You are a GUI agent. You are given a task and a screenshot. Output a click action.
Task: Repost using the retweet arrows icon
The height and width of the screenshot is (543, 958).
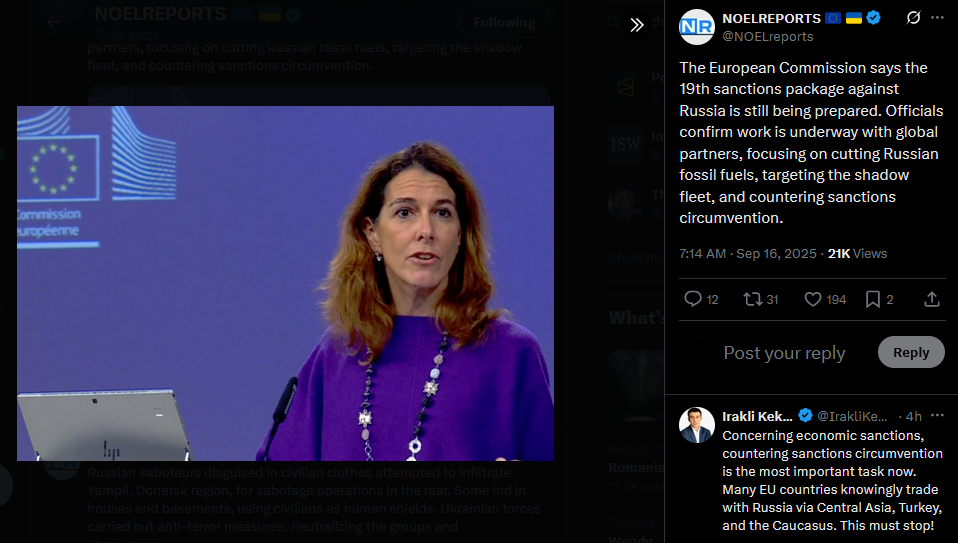coord(753,299)
